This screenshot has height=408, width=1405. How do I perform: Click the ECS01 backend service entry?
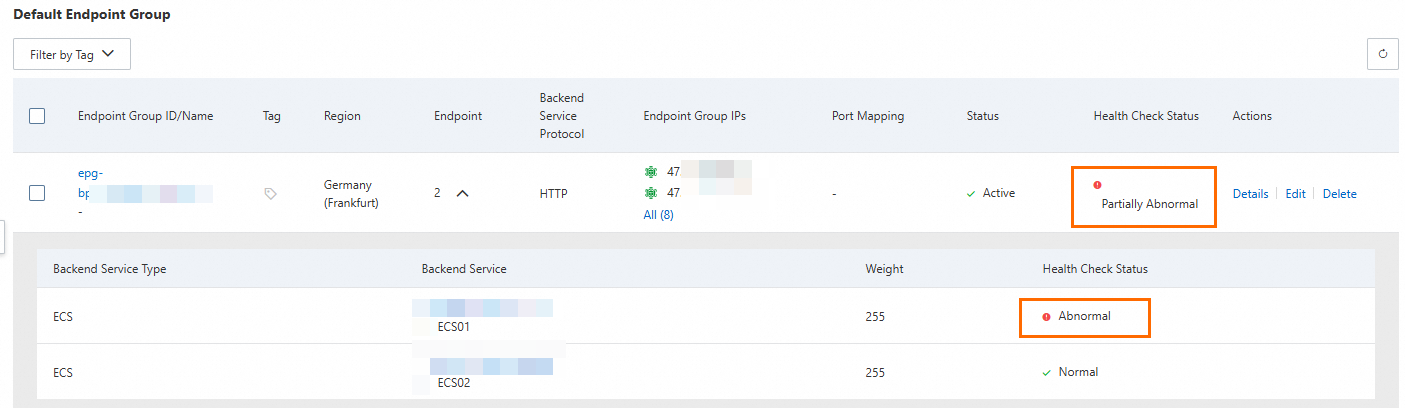[x=454, y=327]
